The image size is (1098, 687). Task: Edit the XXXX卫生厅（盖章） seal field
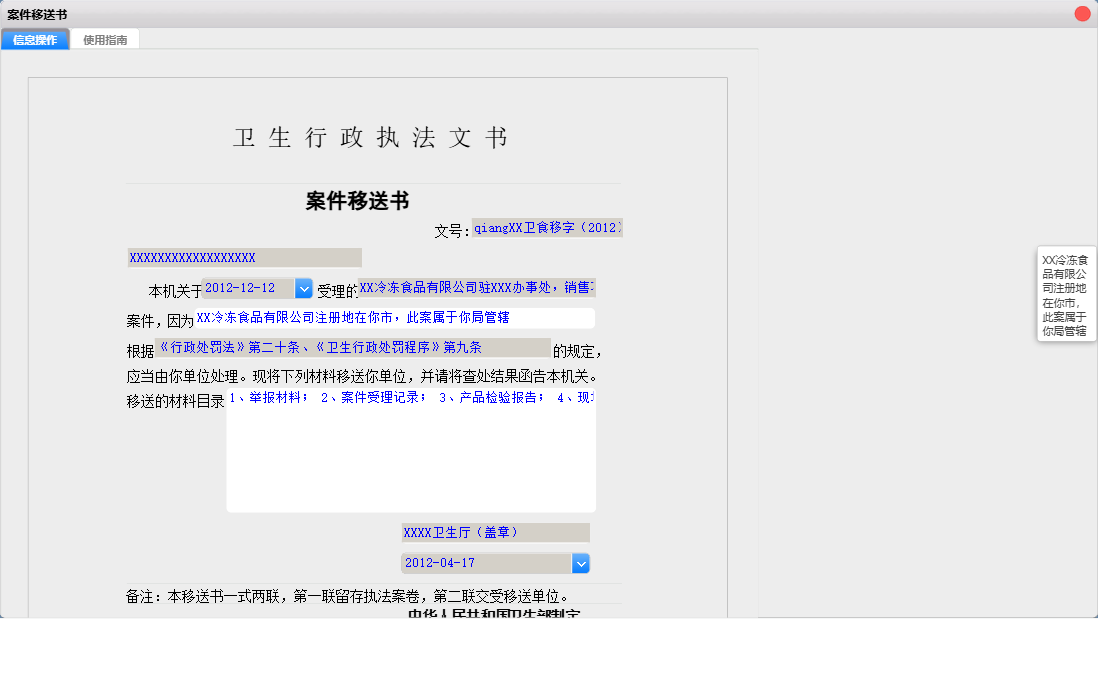pyautogui.click(x=493, y=532)
